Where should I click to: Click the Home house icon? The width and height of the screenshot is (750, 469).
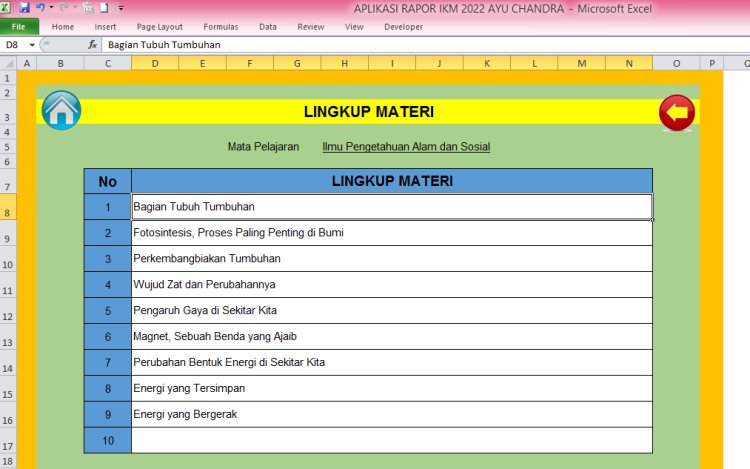tap(61, 111)
